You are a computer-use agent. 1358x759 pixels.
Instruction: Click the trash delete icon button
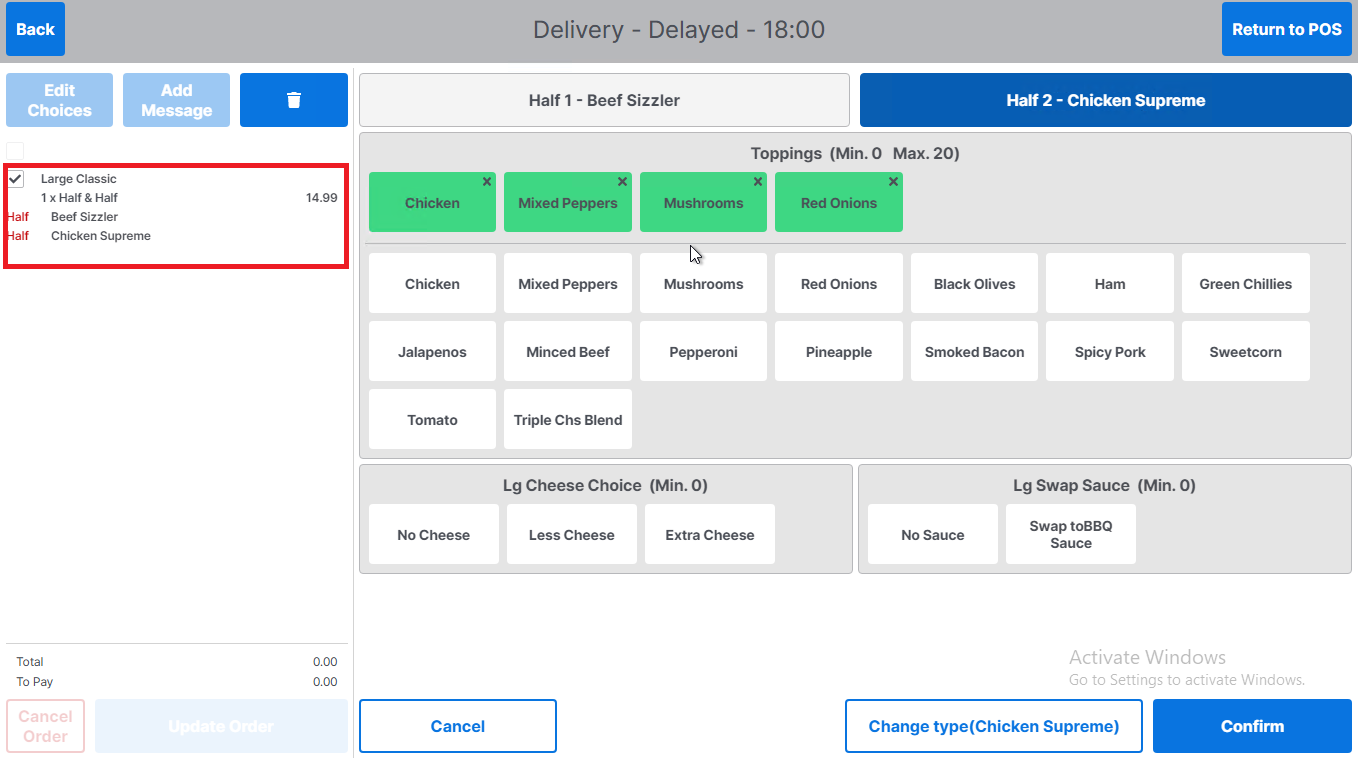[293, 100]
